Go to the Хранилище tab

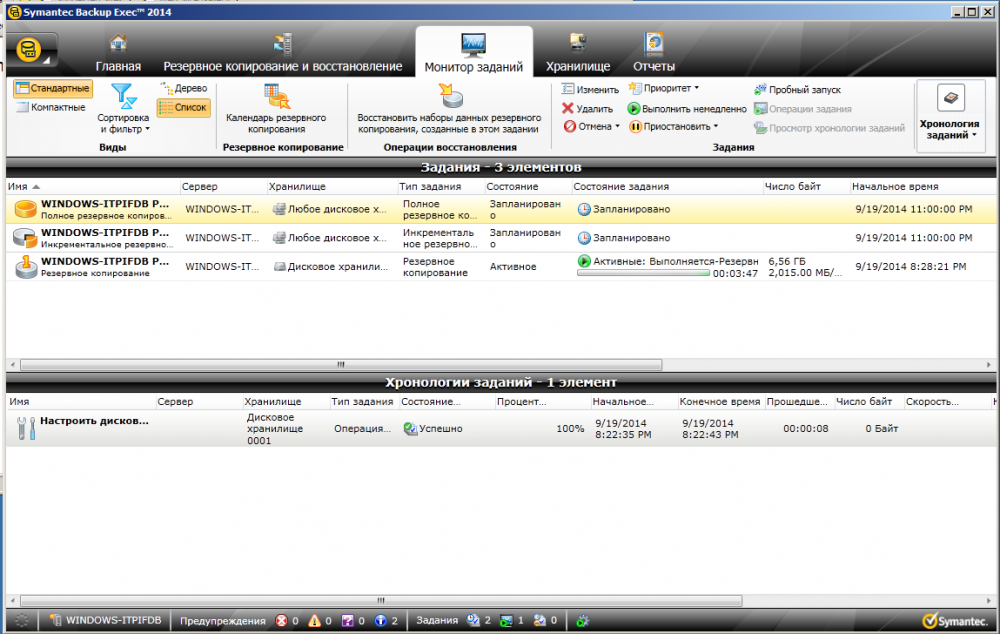[x=578, y=53]
